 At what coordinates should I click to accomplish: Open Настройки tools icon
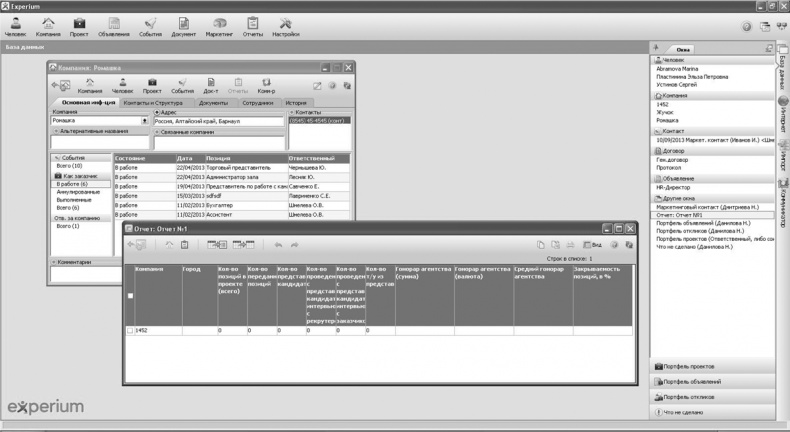click(x=285, y=25)
